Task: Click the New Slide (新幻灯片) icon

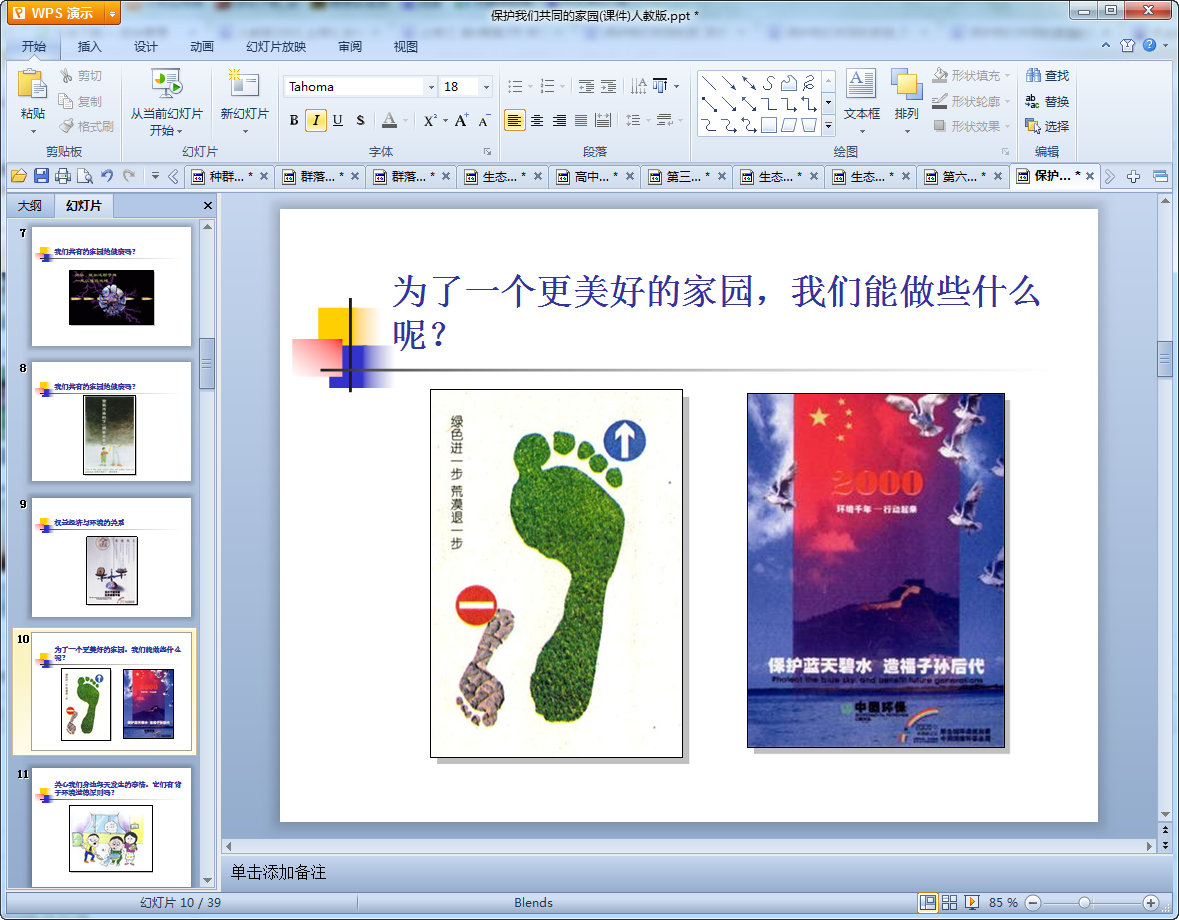Action: [244, 84]
